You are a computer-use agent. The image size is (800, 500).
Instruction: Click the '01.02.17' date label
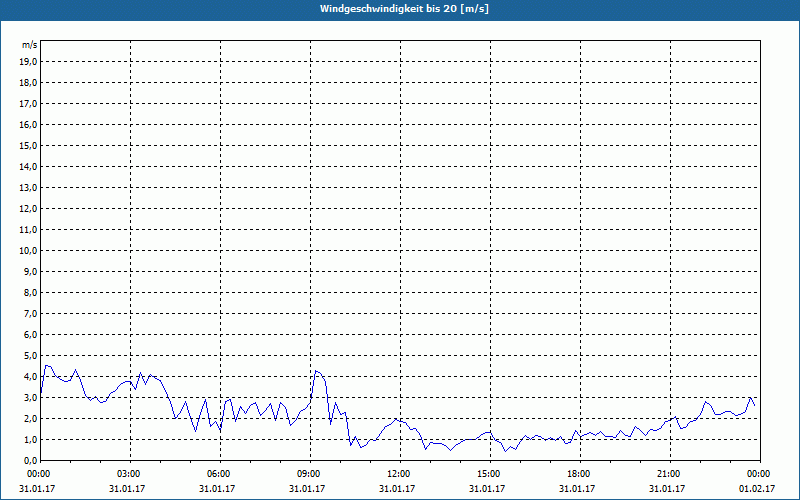pos(757,488)
